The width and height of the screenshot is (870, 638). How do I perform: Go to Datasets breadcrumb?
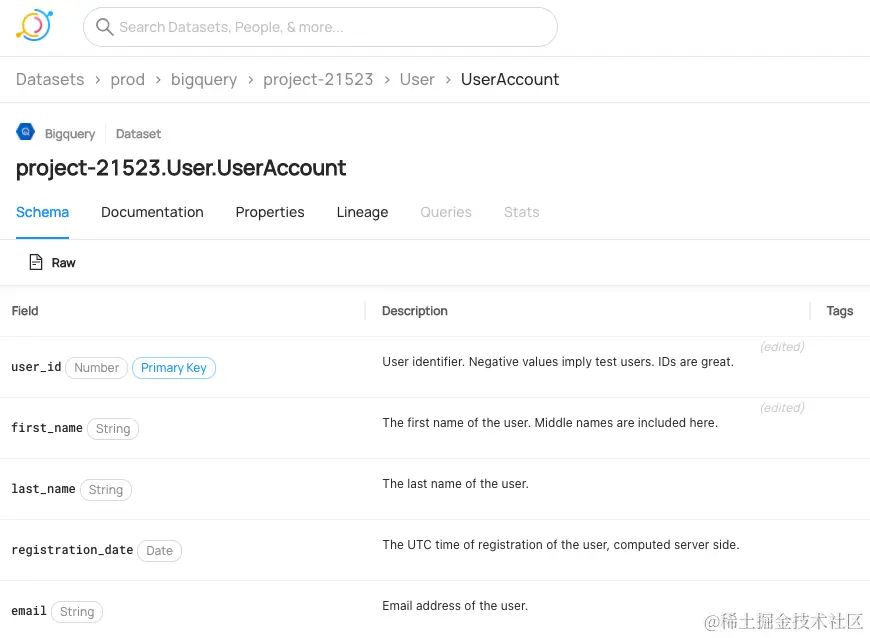tap(50, 79)
